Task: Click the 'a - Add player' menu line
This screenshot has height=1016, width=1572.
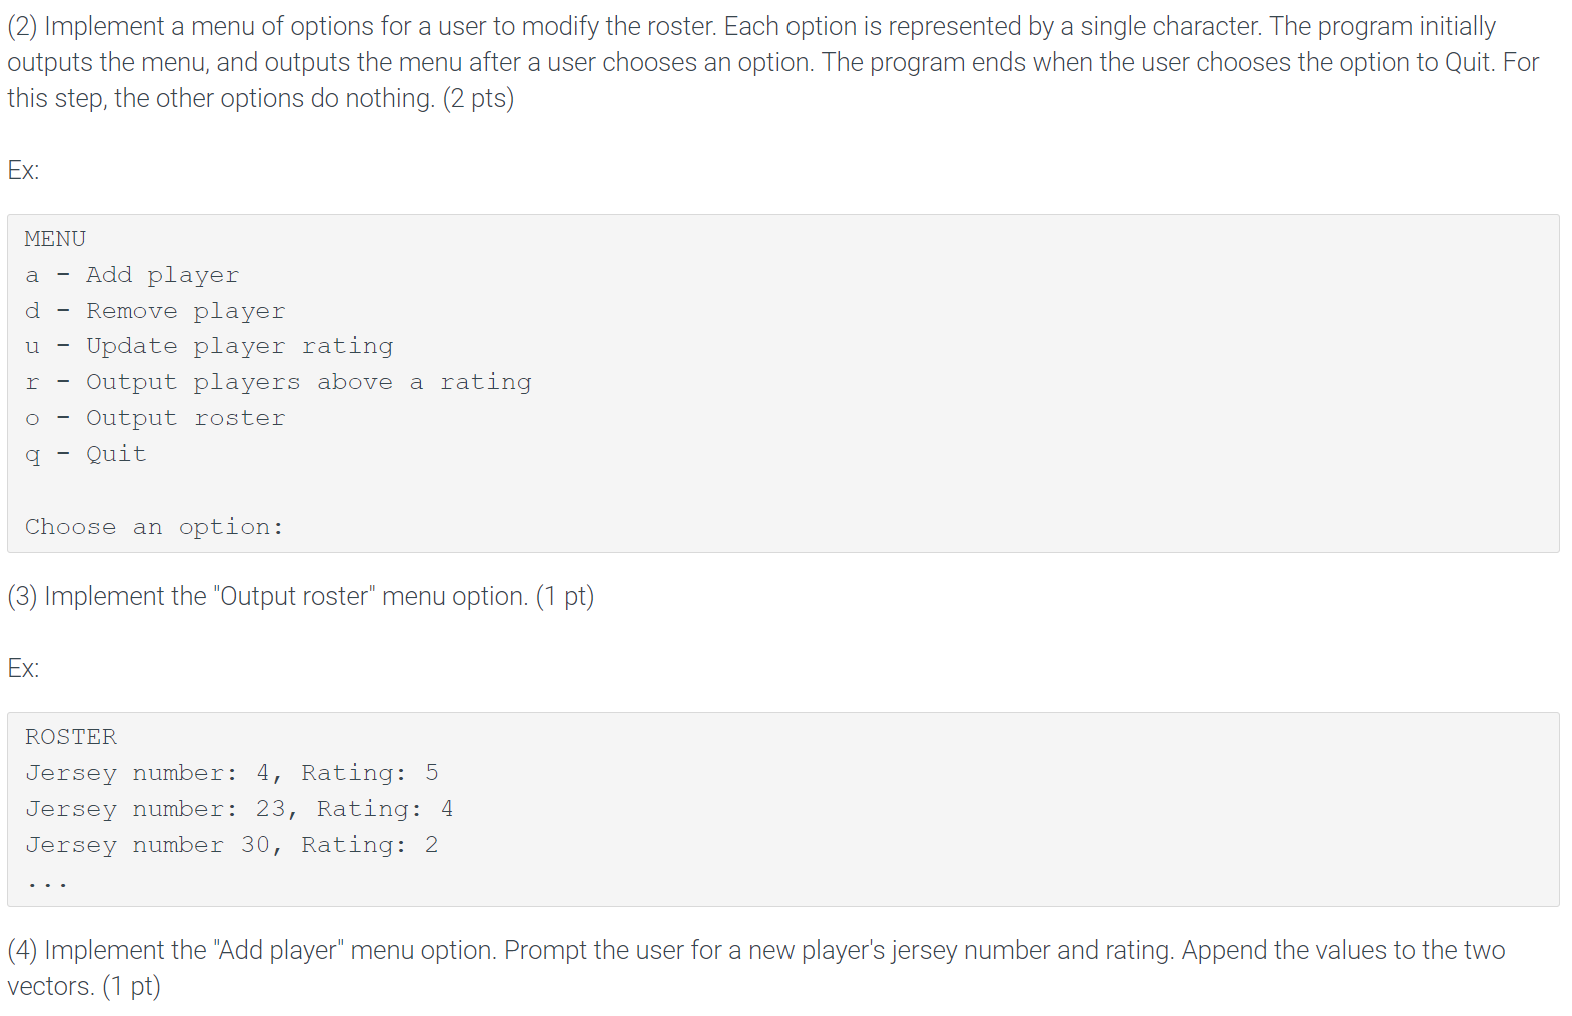Action: pyautogui.click(x=132, y=275)
